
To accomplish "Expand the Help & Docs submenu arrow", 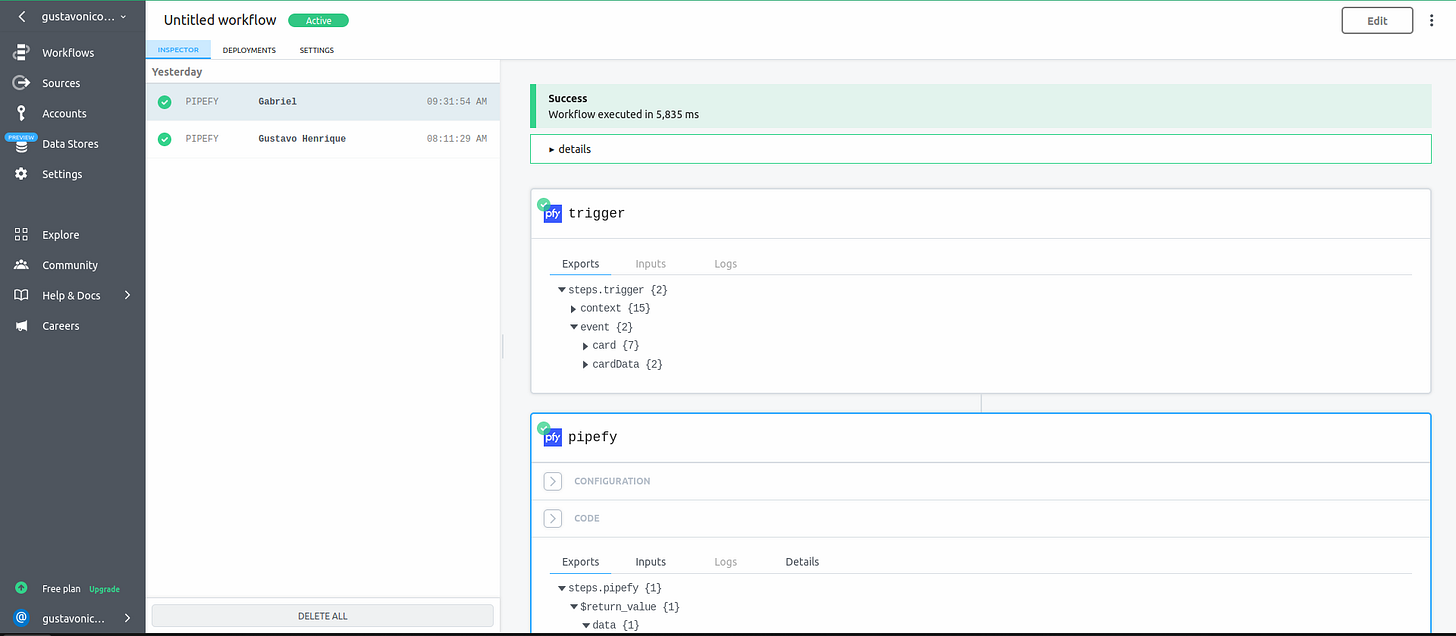I will [x=127, y=295].
